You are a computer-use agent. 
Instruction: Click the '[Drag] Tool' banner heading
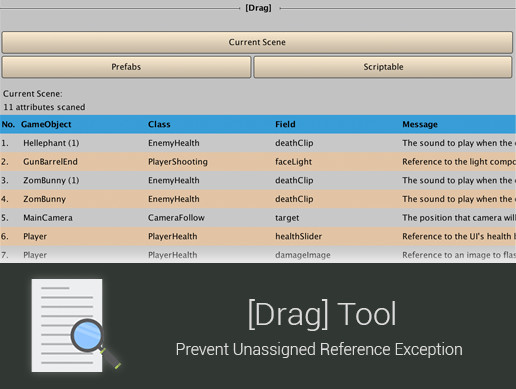click(x=322, y=314)
